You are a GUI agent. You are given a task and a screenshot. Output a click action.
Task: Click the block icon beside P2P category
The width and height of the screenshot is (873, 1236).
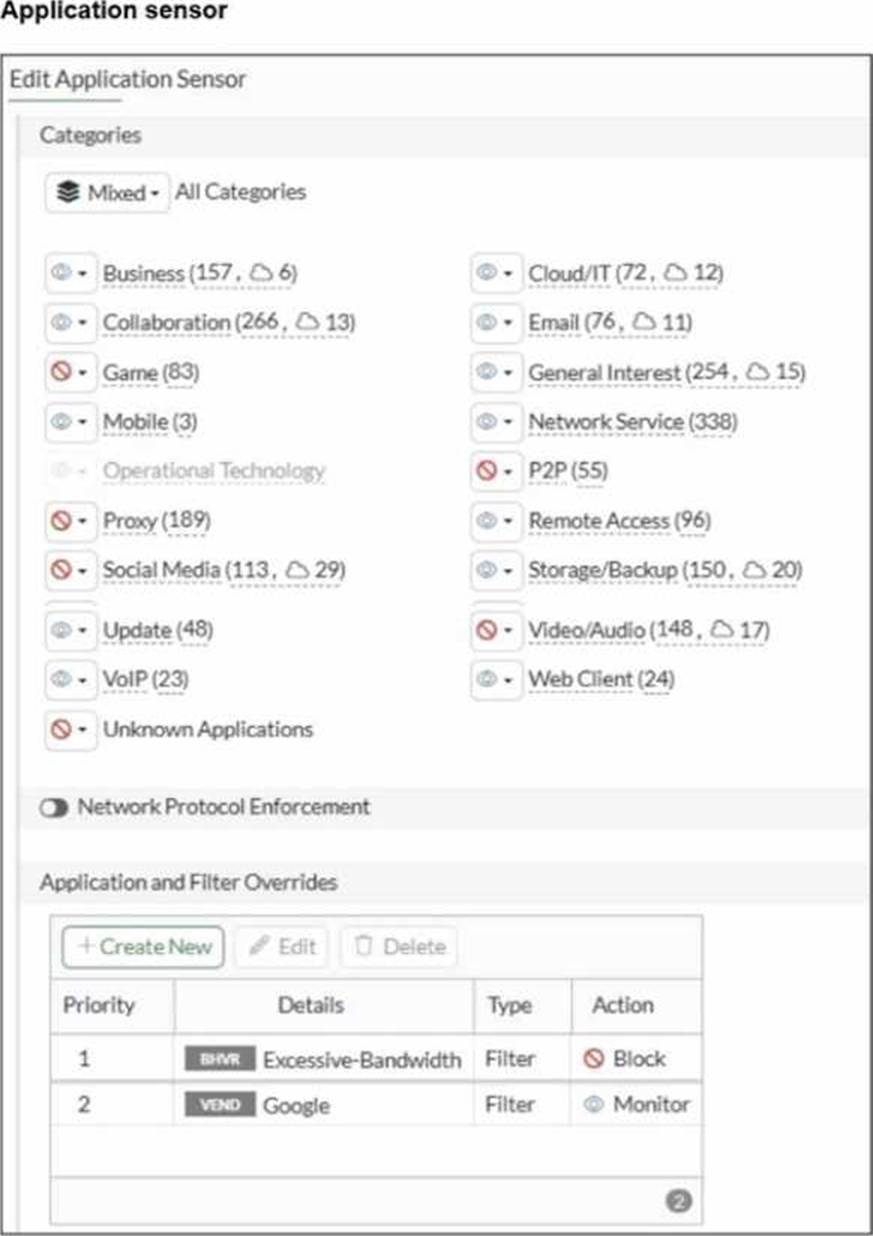coord(487,471)
